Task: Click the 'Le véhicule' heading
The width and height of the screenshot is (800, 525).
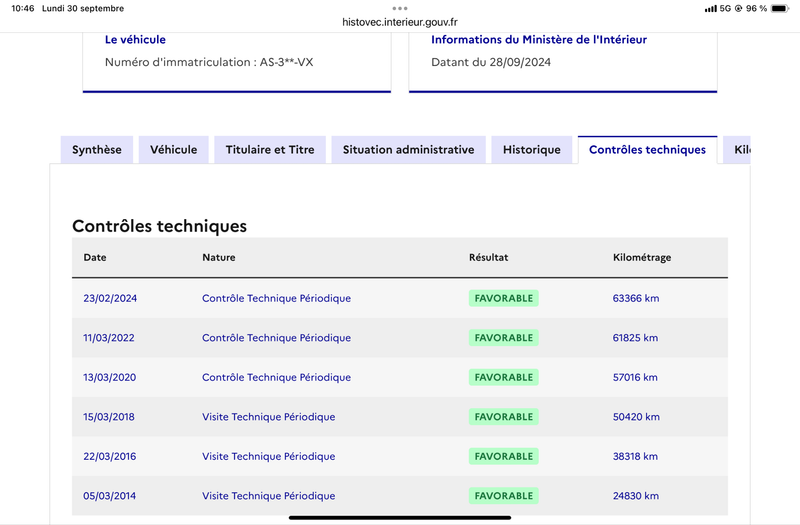Action: pos(135,39)
